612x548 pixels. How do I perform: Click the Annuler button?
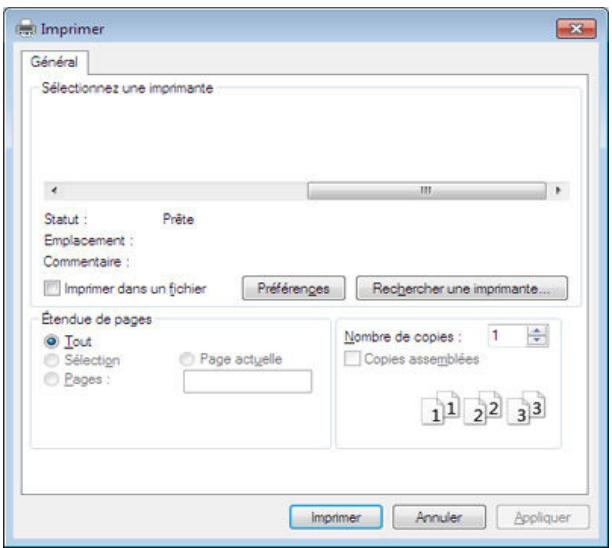pos(439,517)
